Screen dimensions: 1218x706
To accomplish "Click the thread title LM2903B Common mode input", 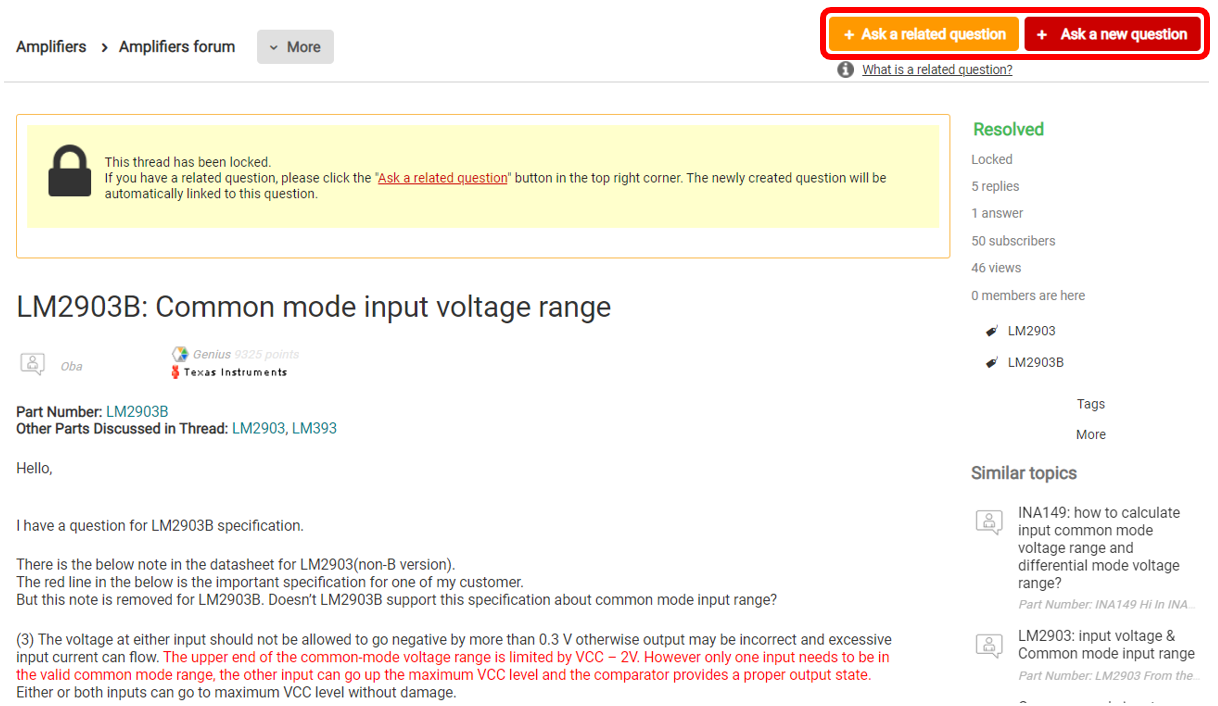I will 314,306.
